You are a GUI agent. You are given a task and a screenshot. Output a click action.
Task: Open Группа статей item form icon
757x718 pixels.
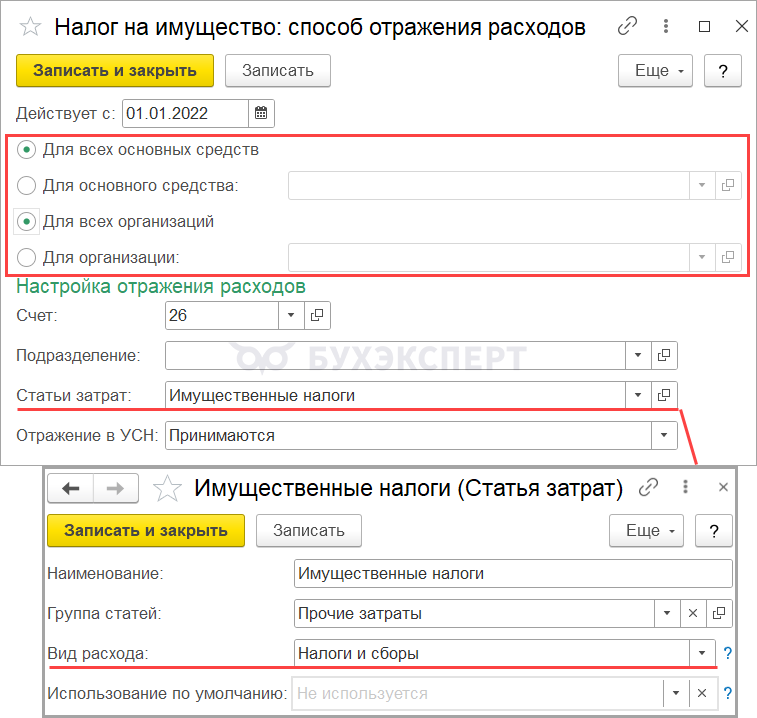coord(719,613)
